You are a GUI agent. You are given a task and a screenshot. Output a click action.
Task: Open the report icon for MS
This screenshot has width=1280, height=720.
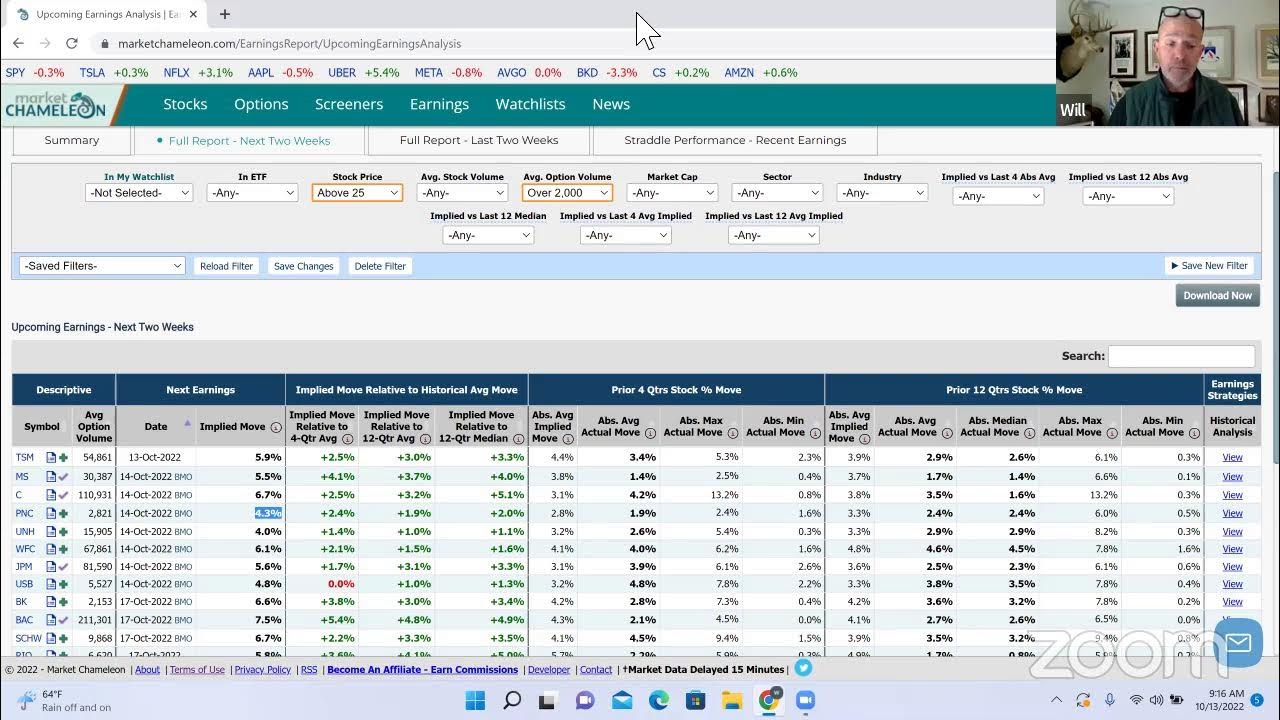51,477
